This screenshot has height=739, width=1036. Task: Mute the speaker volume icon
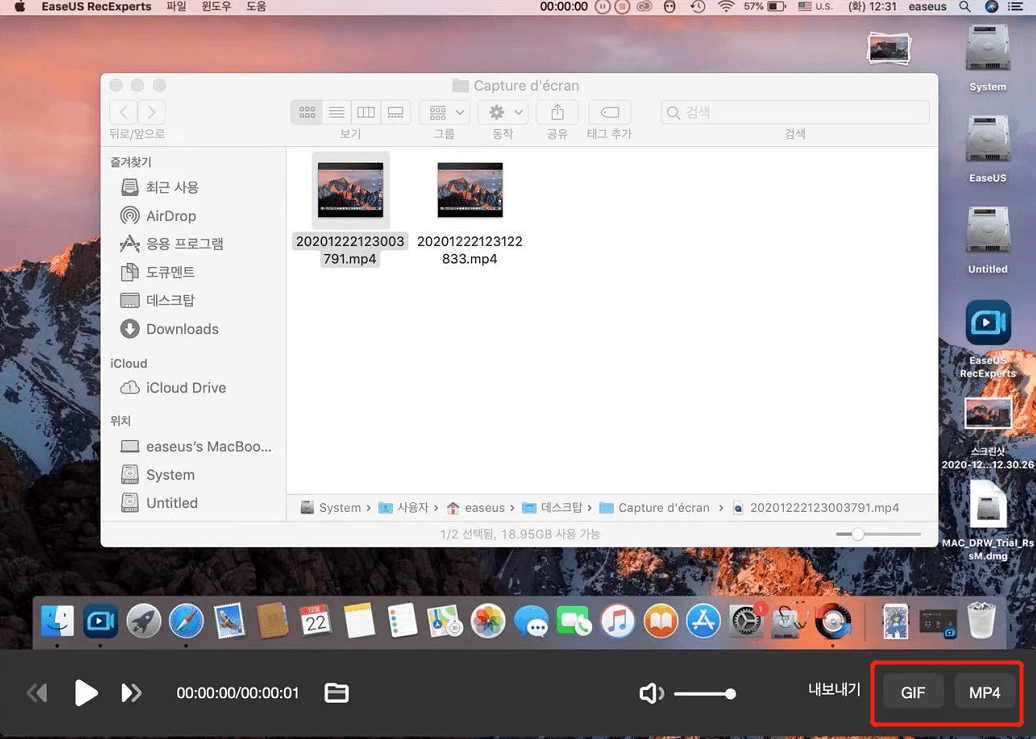pyautogui.click(x=651, y=693)
